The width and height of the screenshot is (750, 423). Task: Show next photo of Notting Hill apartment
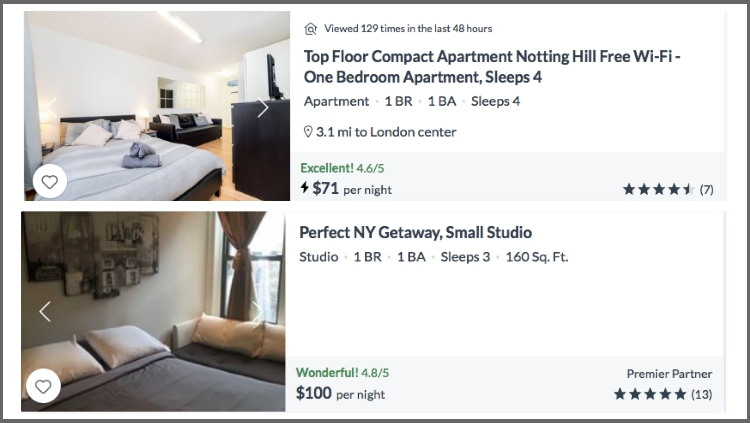tap(263, 108)
